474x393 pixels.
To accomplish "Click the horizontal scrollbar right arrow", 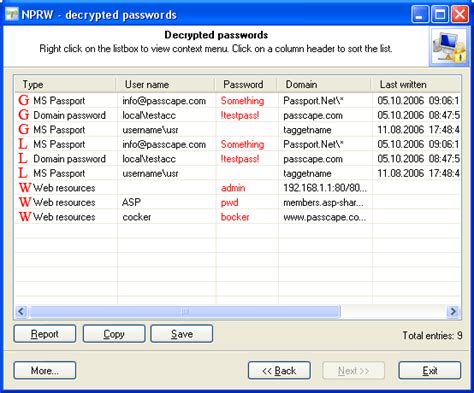I will click(453, 312).
